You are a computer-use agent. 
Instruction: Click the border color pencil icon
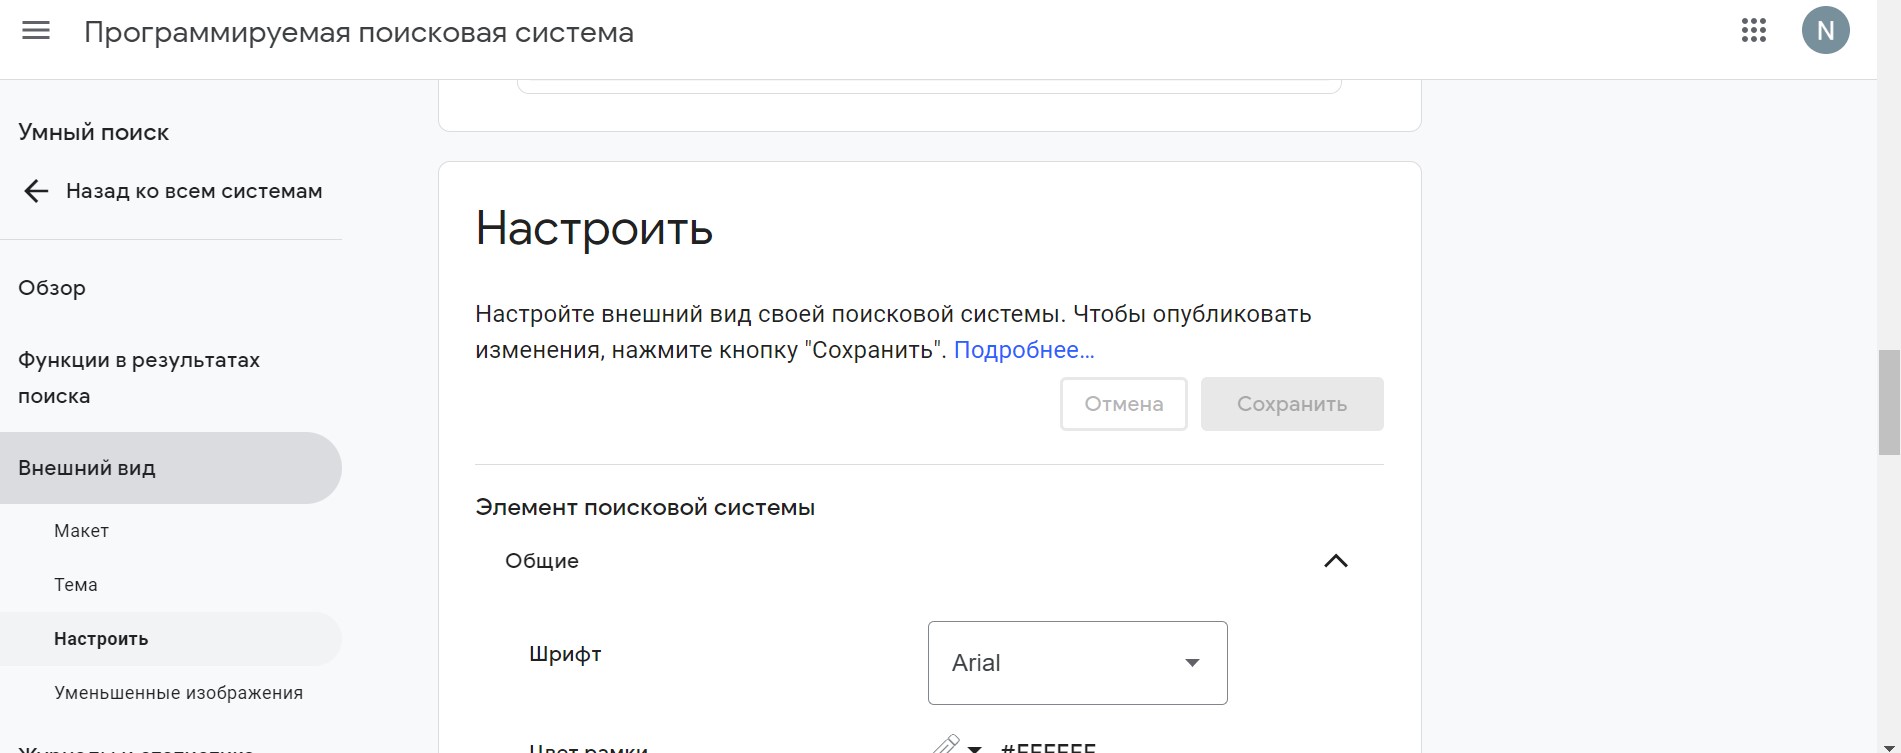[x=945, y=744]
